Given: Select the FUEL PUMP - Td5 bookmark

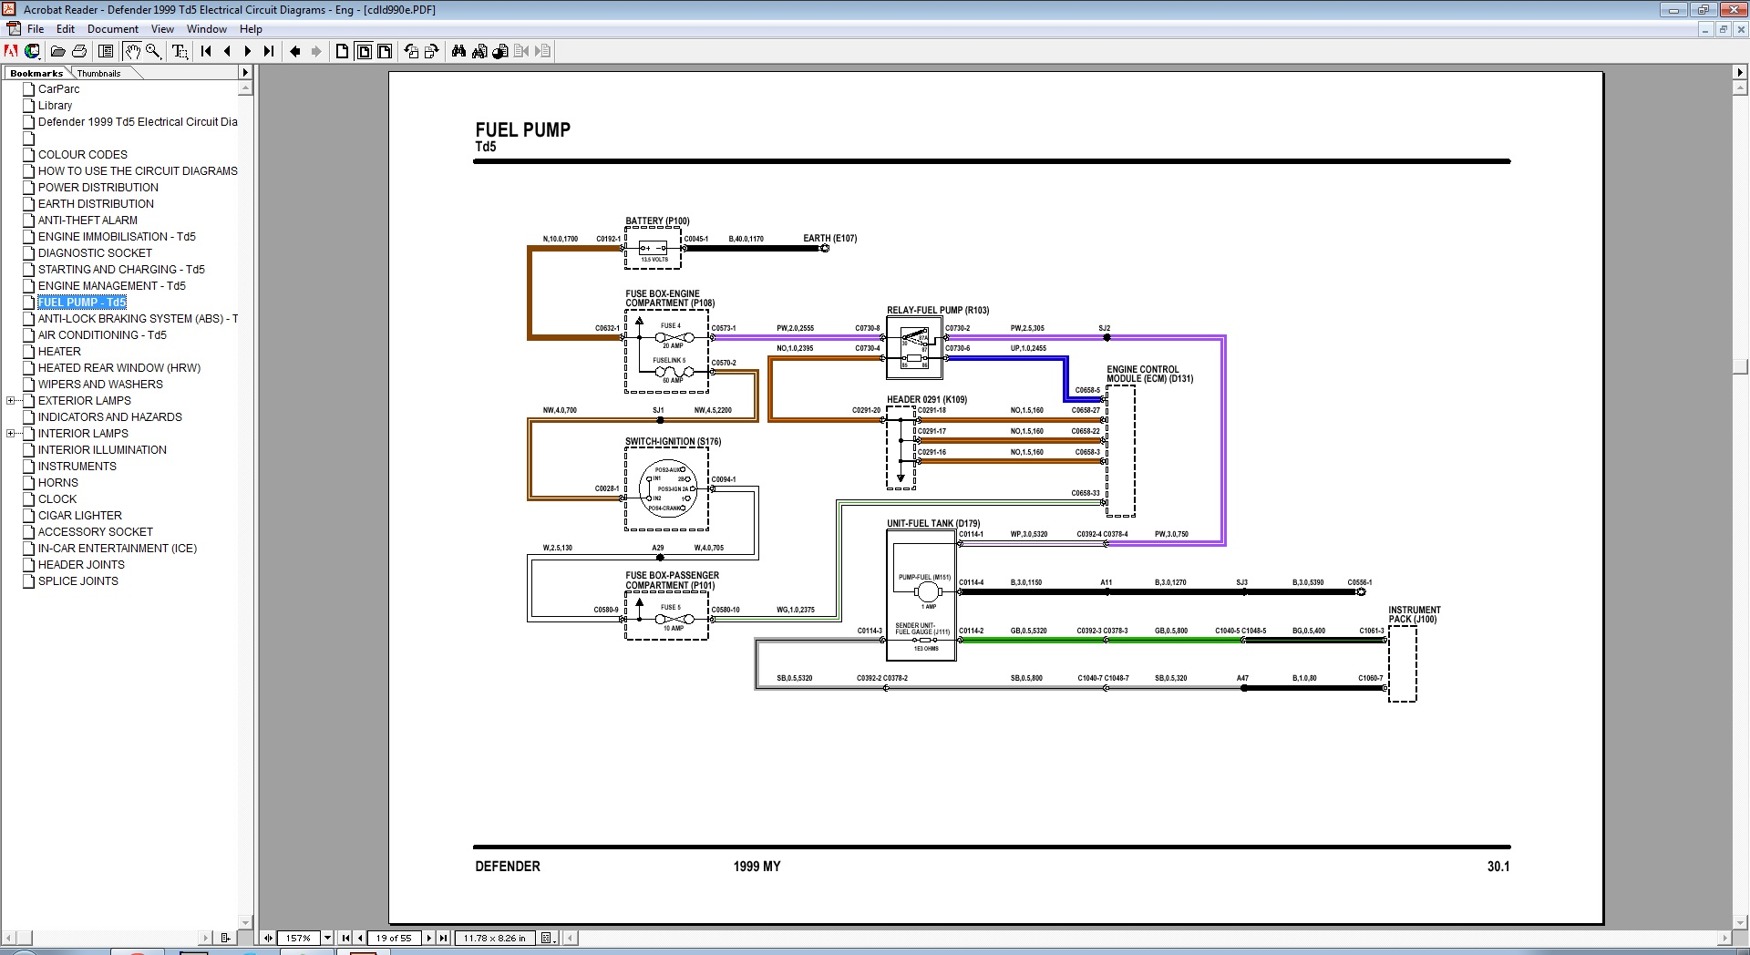Looking at the screenshot, I should [x=82, y=303].
